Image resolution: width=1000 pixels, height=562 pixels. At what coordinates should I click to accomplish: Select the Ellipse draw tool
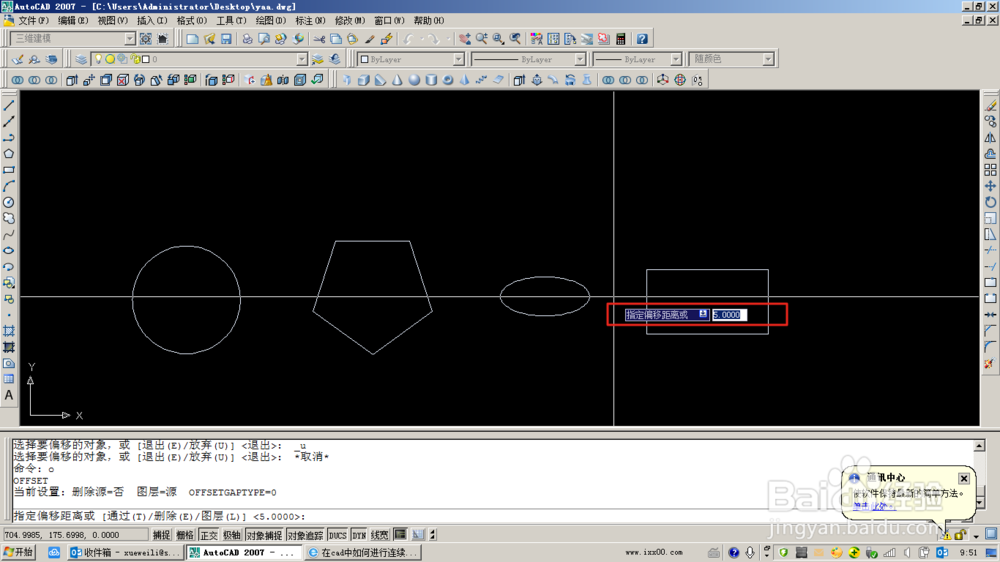coord(9,251)
